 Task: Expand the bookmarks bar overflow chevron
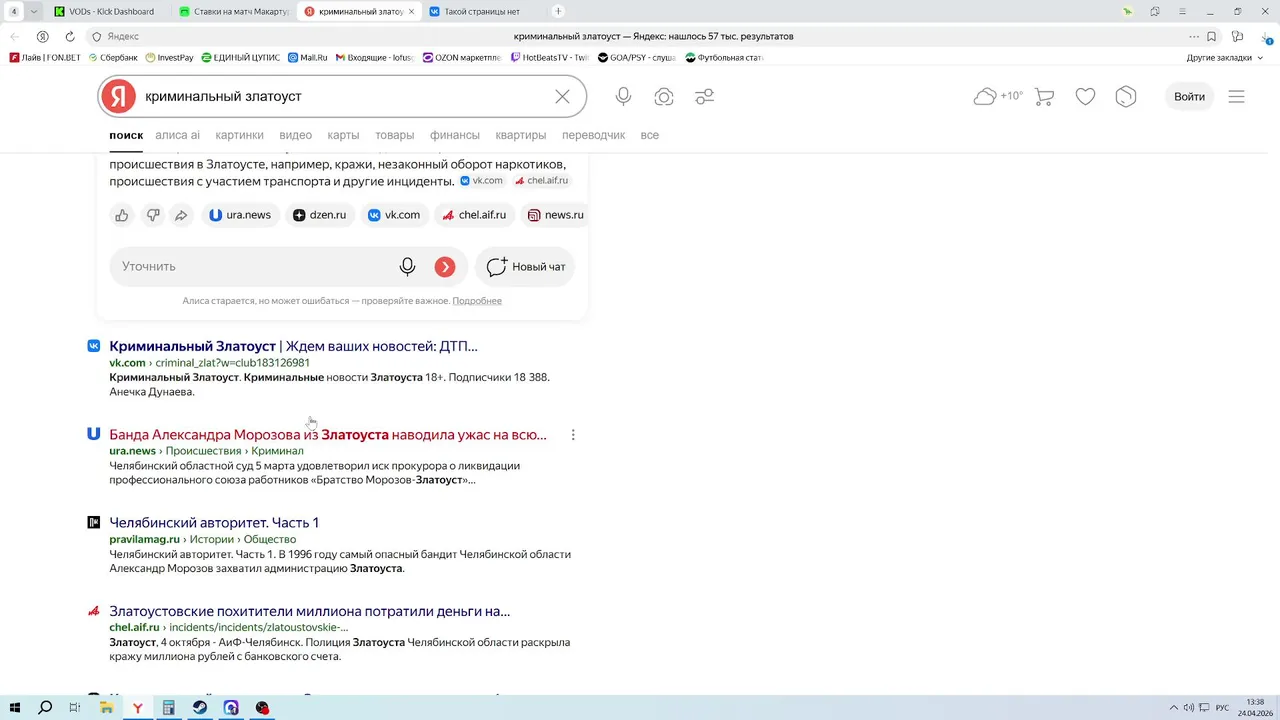coord(1261,58)
